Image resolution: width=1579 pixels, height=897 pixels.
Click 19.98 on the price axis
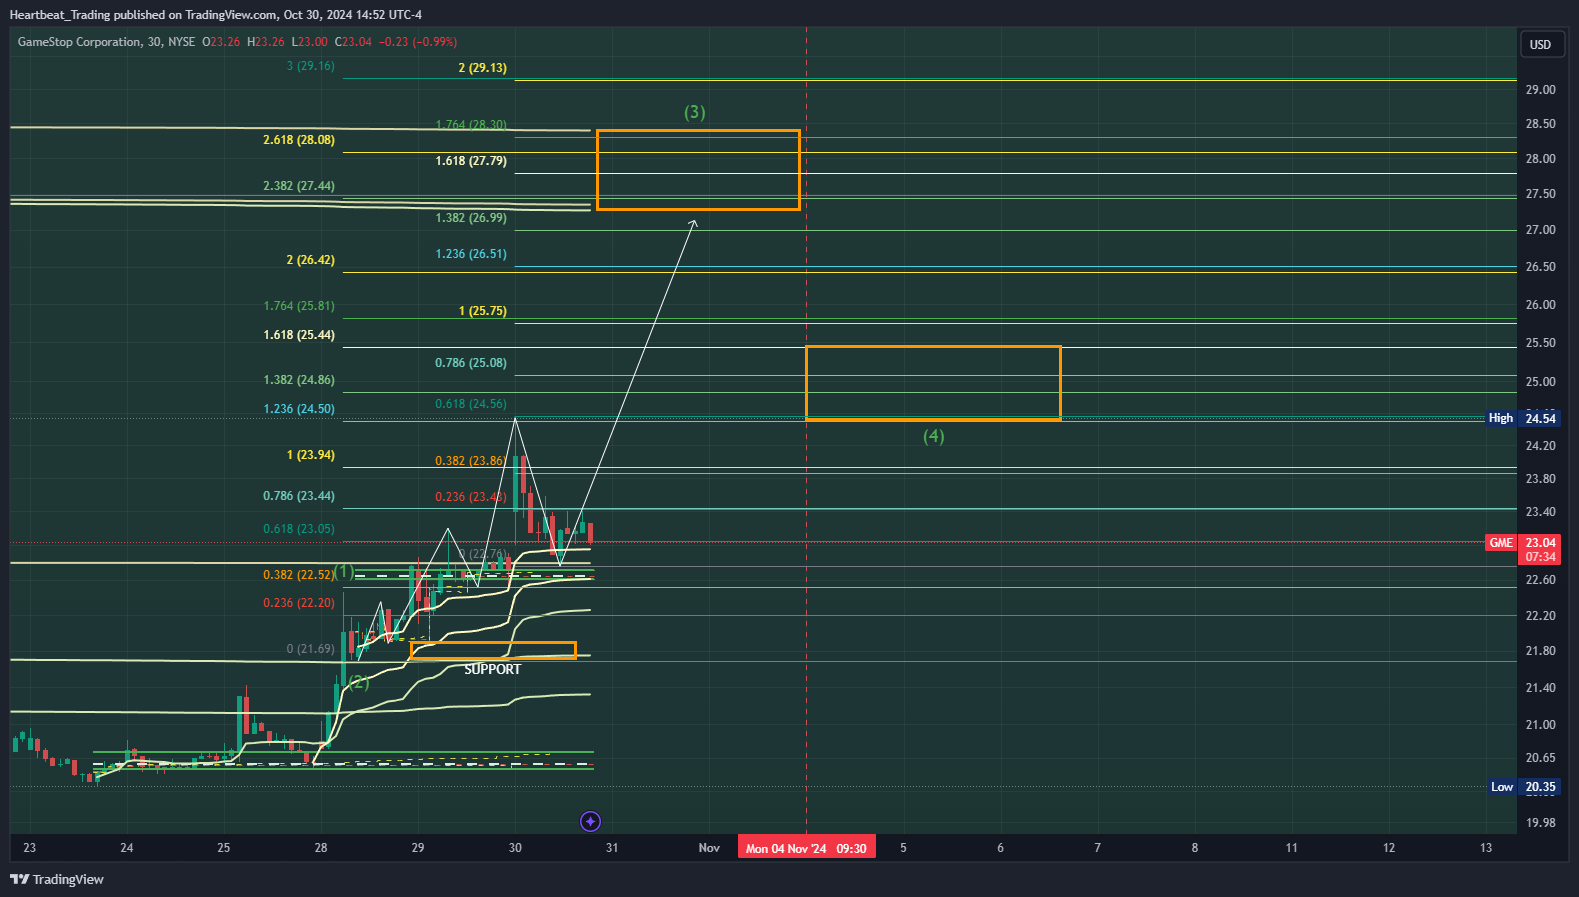coord(1540,823)
